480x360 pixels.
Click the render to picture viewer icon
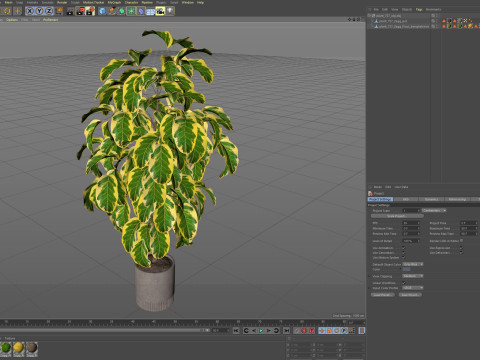pos(80,11)
